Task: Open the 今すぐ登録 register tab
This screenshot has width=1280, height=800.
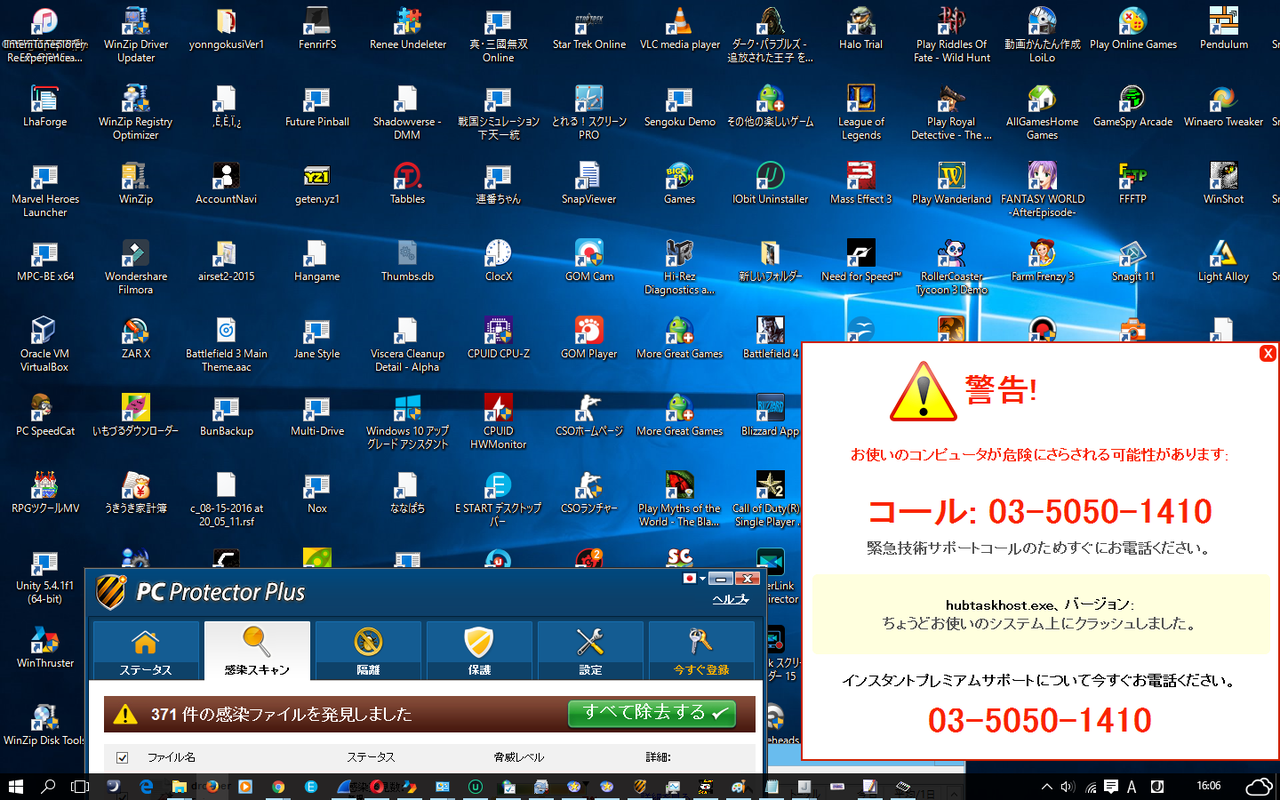Action: coord(701,650)
